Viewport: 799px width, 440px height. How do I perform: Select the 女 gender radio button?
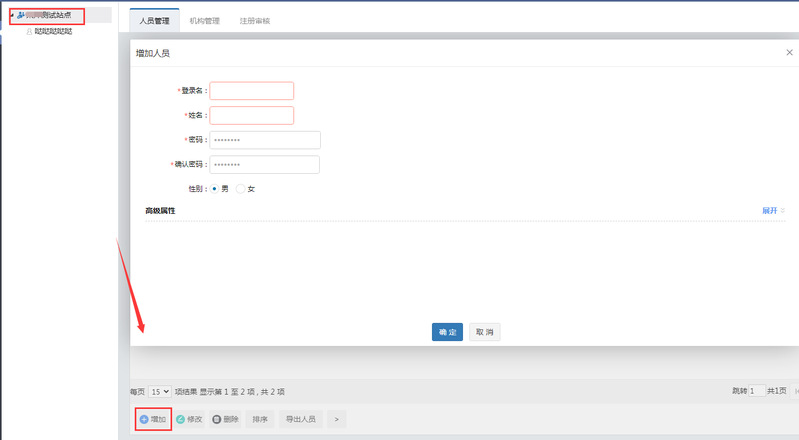(241, 188)
